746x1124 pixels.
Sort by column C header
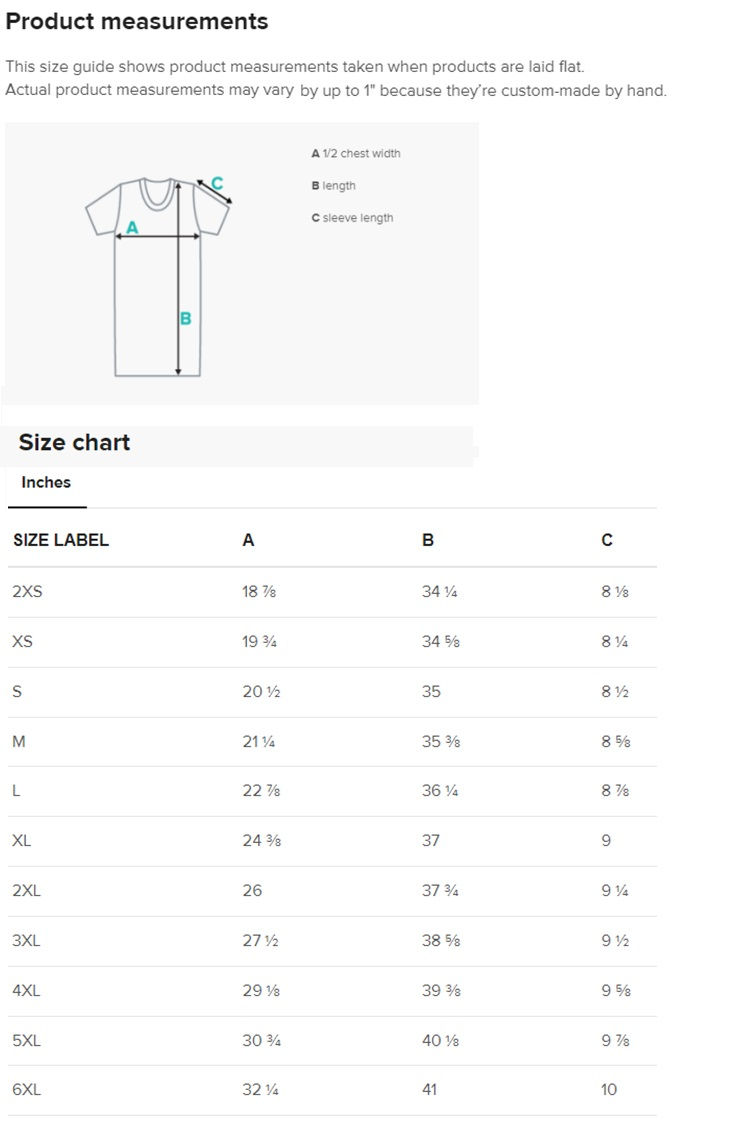point(606,539)
